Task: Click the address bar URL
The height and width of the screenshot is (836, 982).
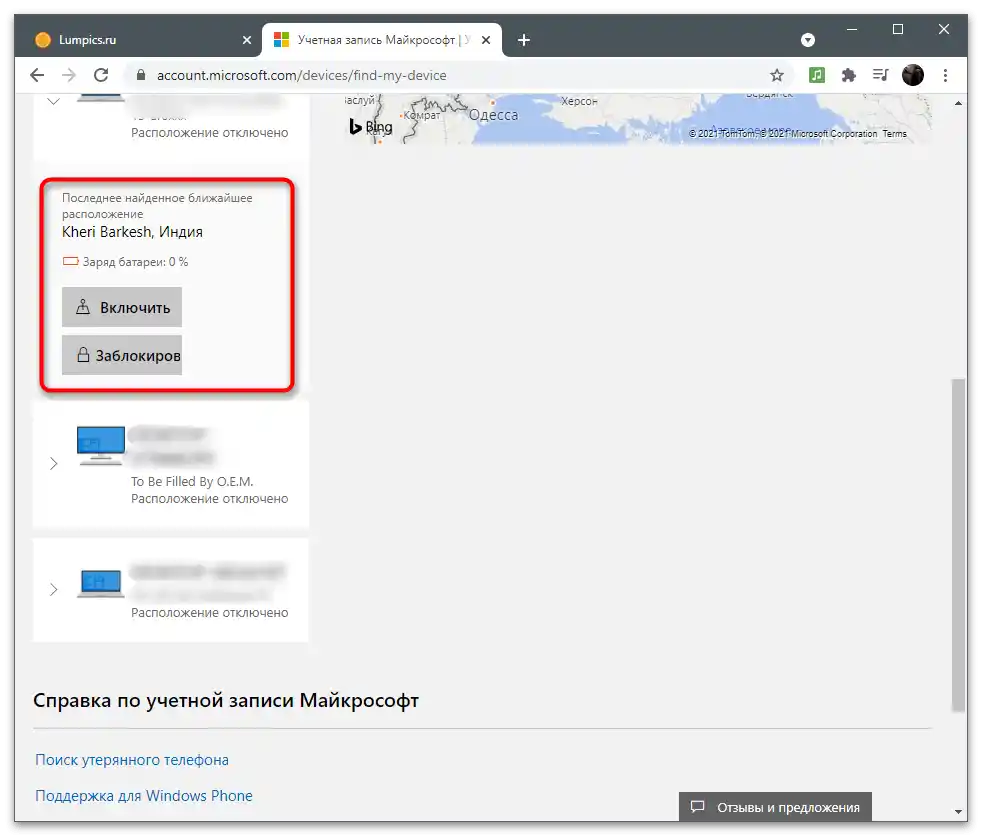Action: [301, 75]
